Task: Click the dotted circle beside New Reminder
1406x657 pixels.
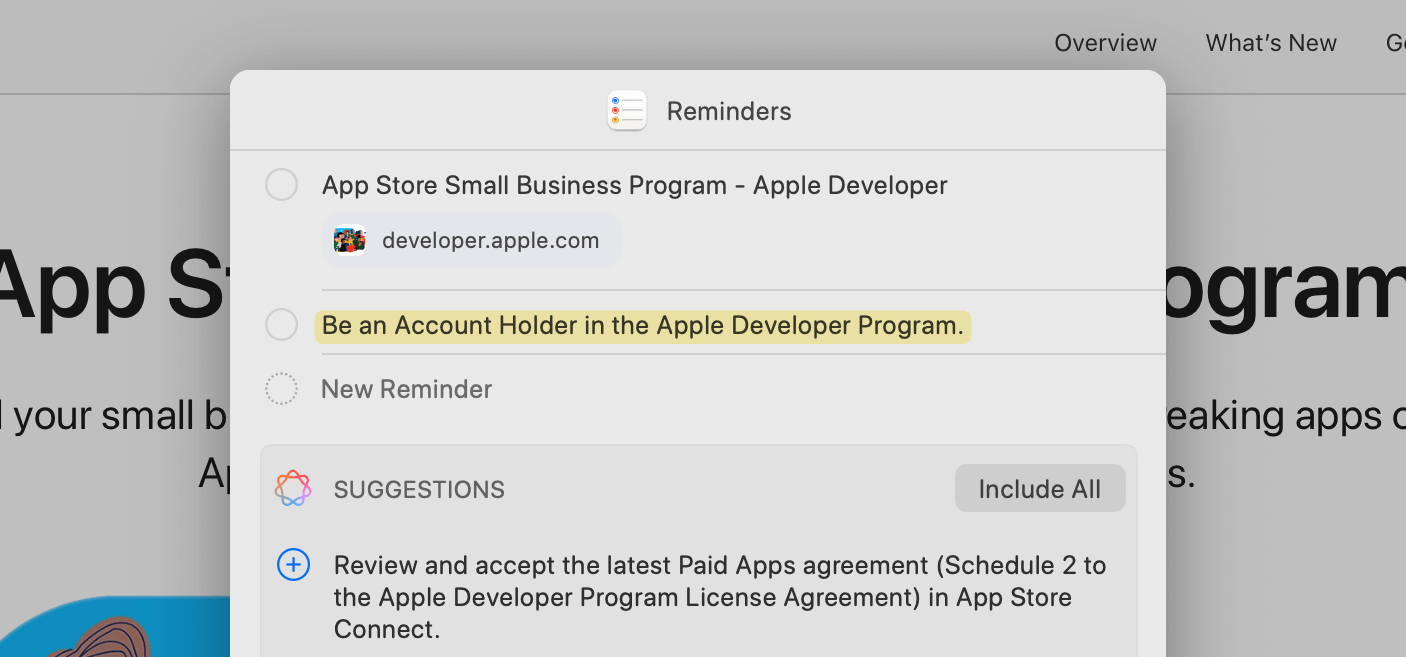Action: coord(281,389)
